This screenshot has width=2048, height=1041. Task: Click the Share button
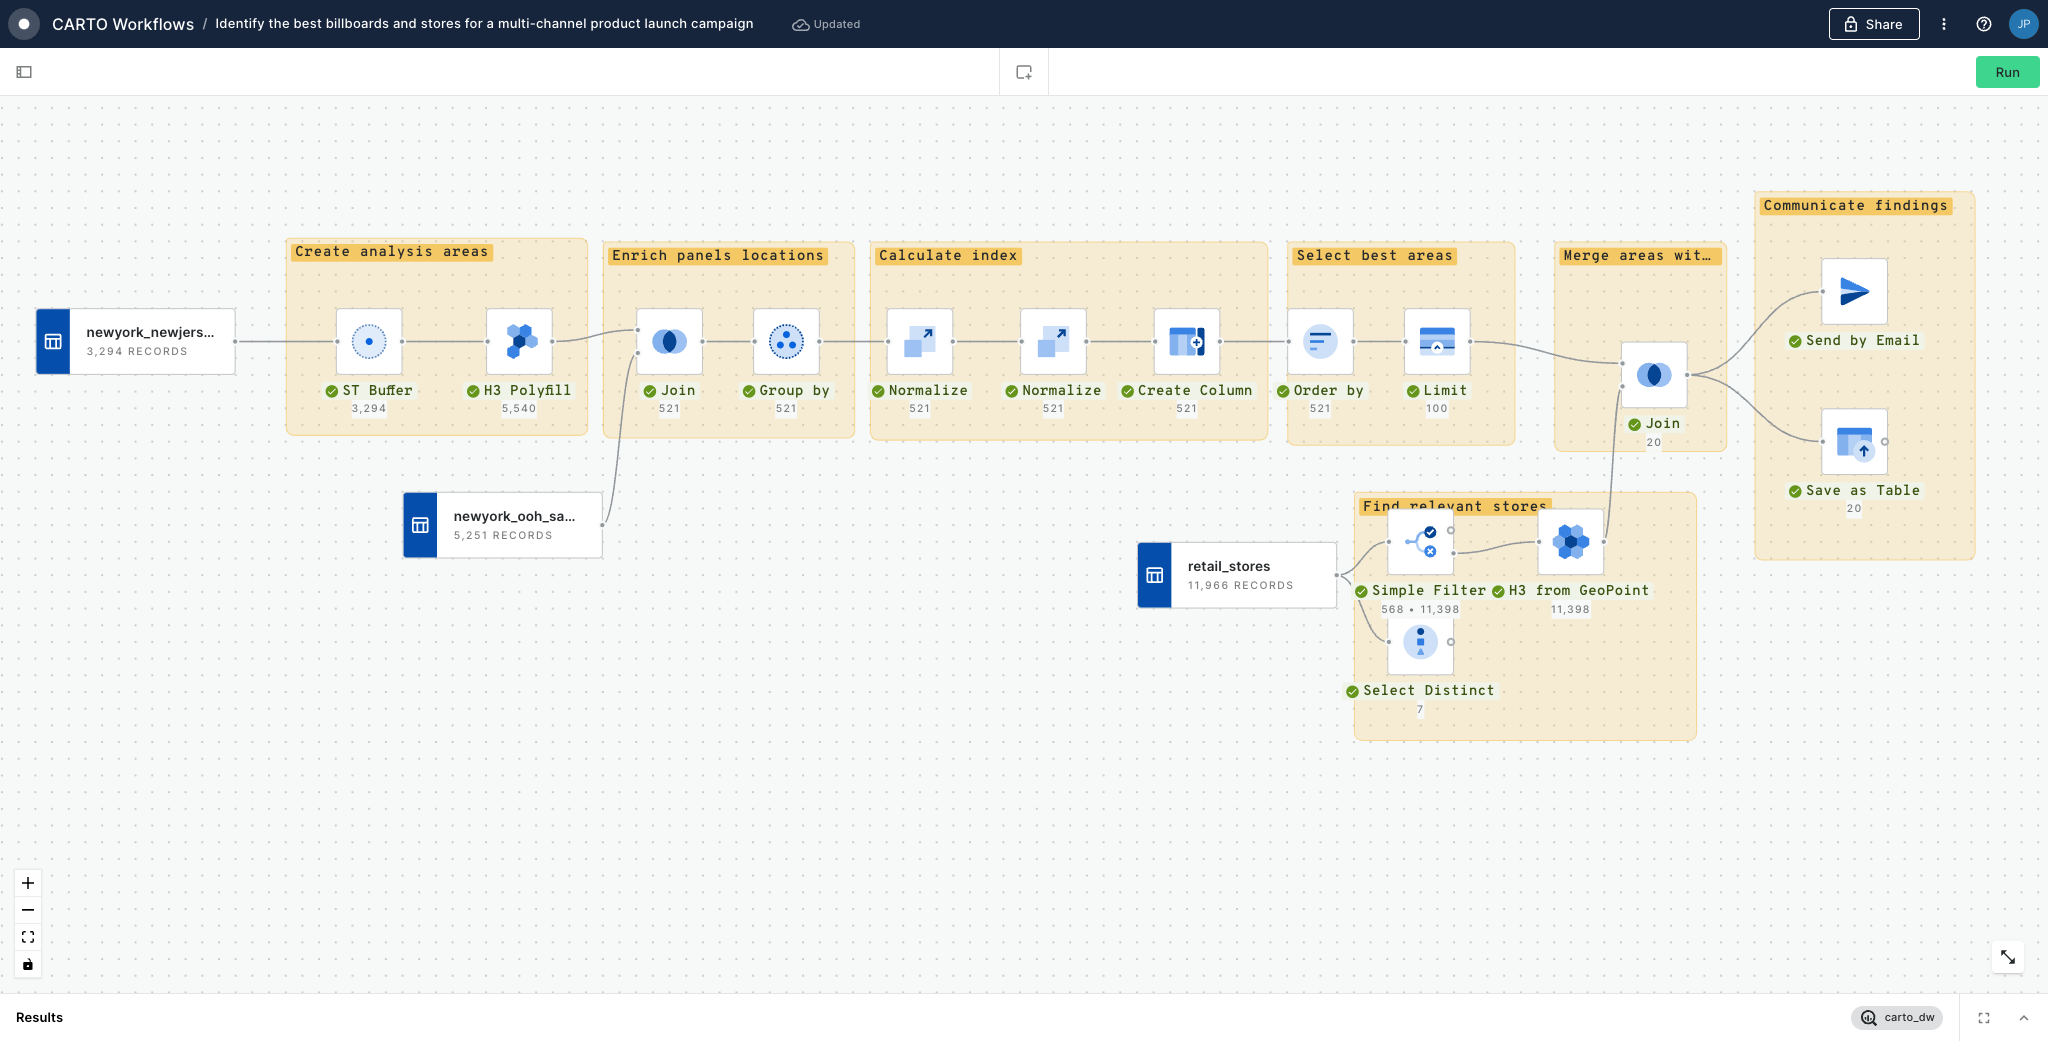coord(1873,24)
